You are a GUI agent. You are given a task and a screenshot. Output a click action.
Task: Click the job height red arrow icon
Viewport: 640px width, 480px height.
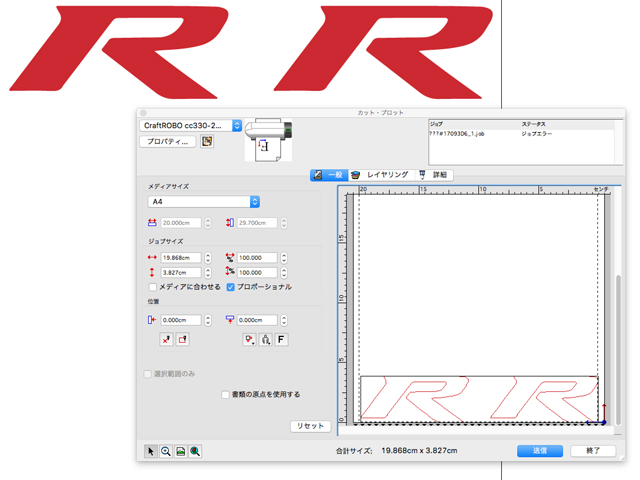[x=152, y=272]
